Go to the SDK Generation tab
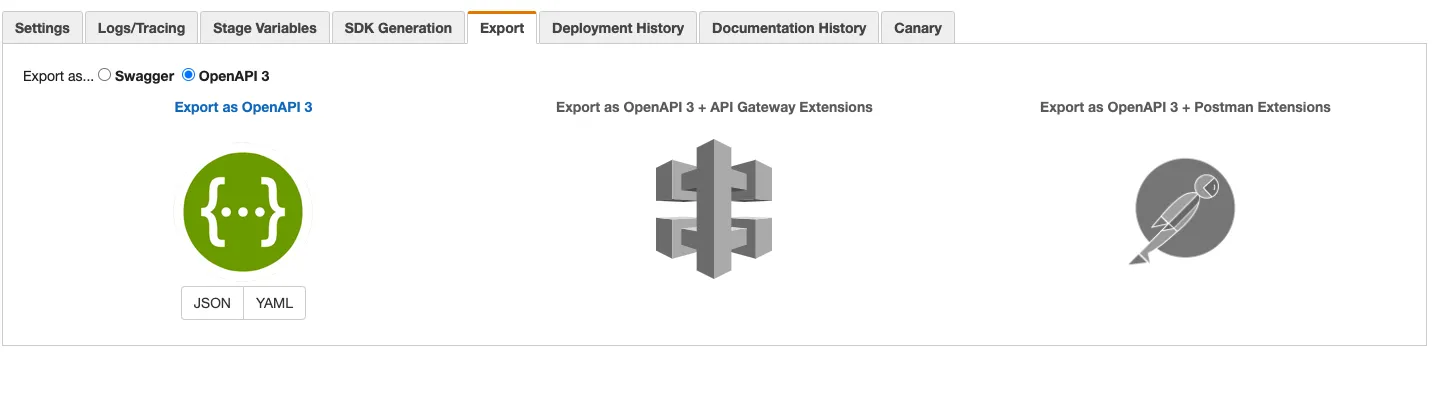Screen dimensions: 1445x412 click(398, 28)
